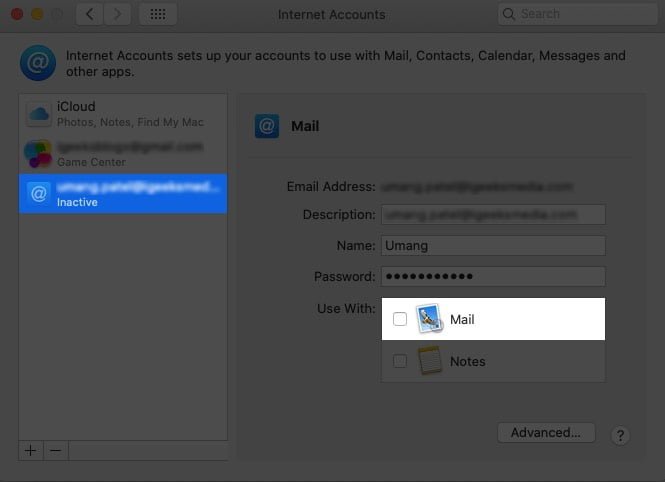Click the iCloud cloud icon in the sidebar

coord(39,114)
